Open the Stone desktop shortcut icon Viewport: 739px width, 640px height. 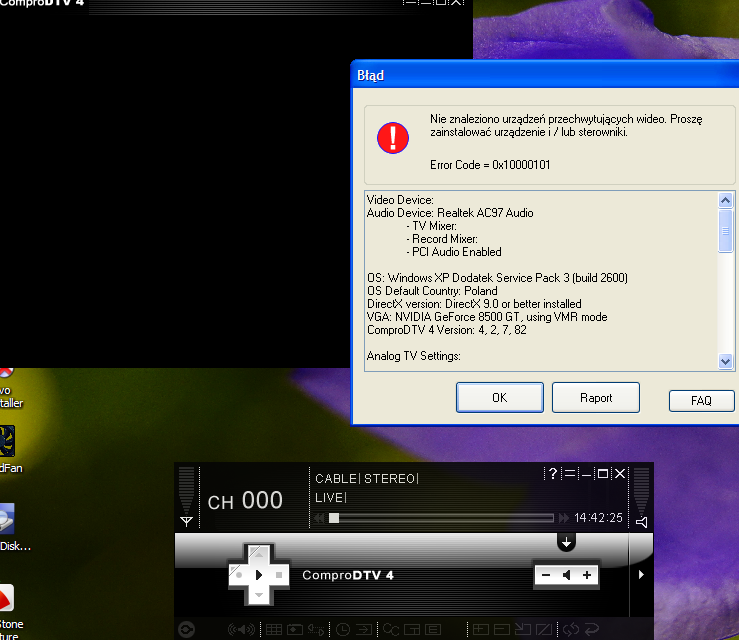point(7,598)
